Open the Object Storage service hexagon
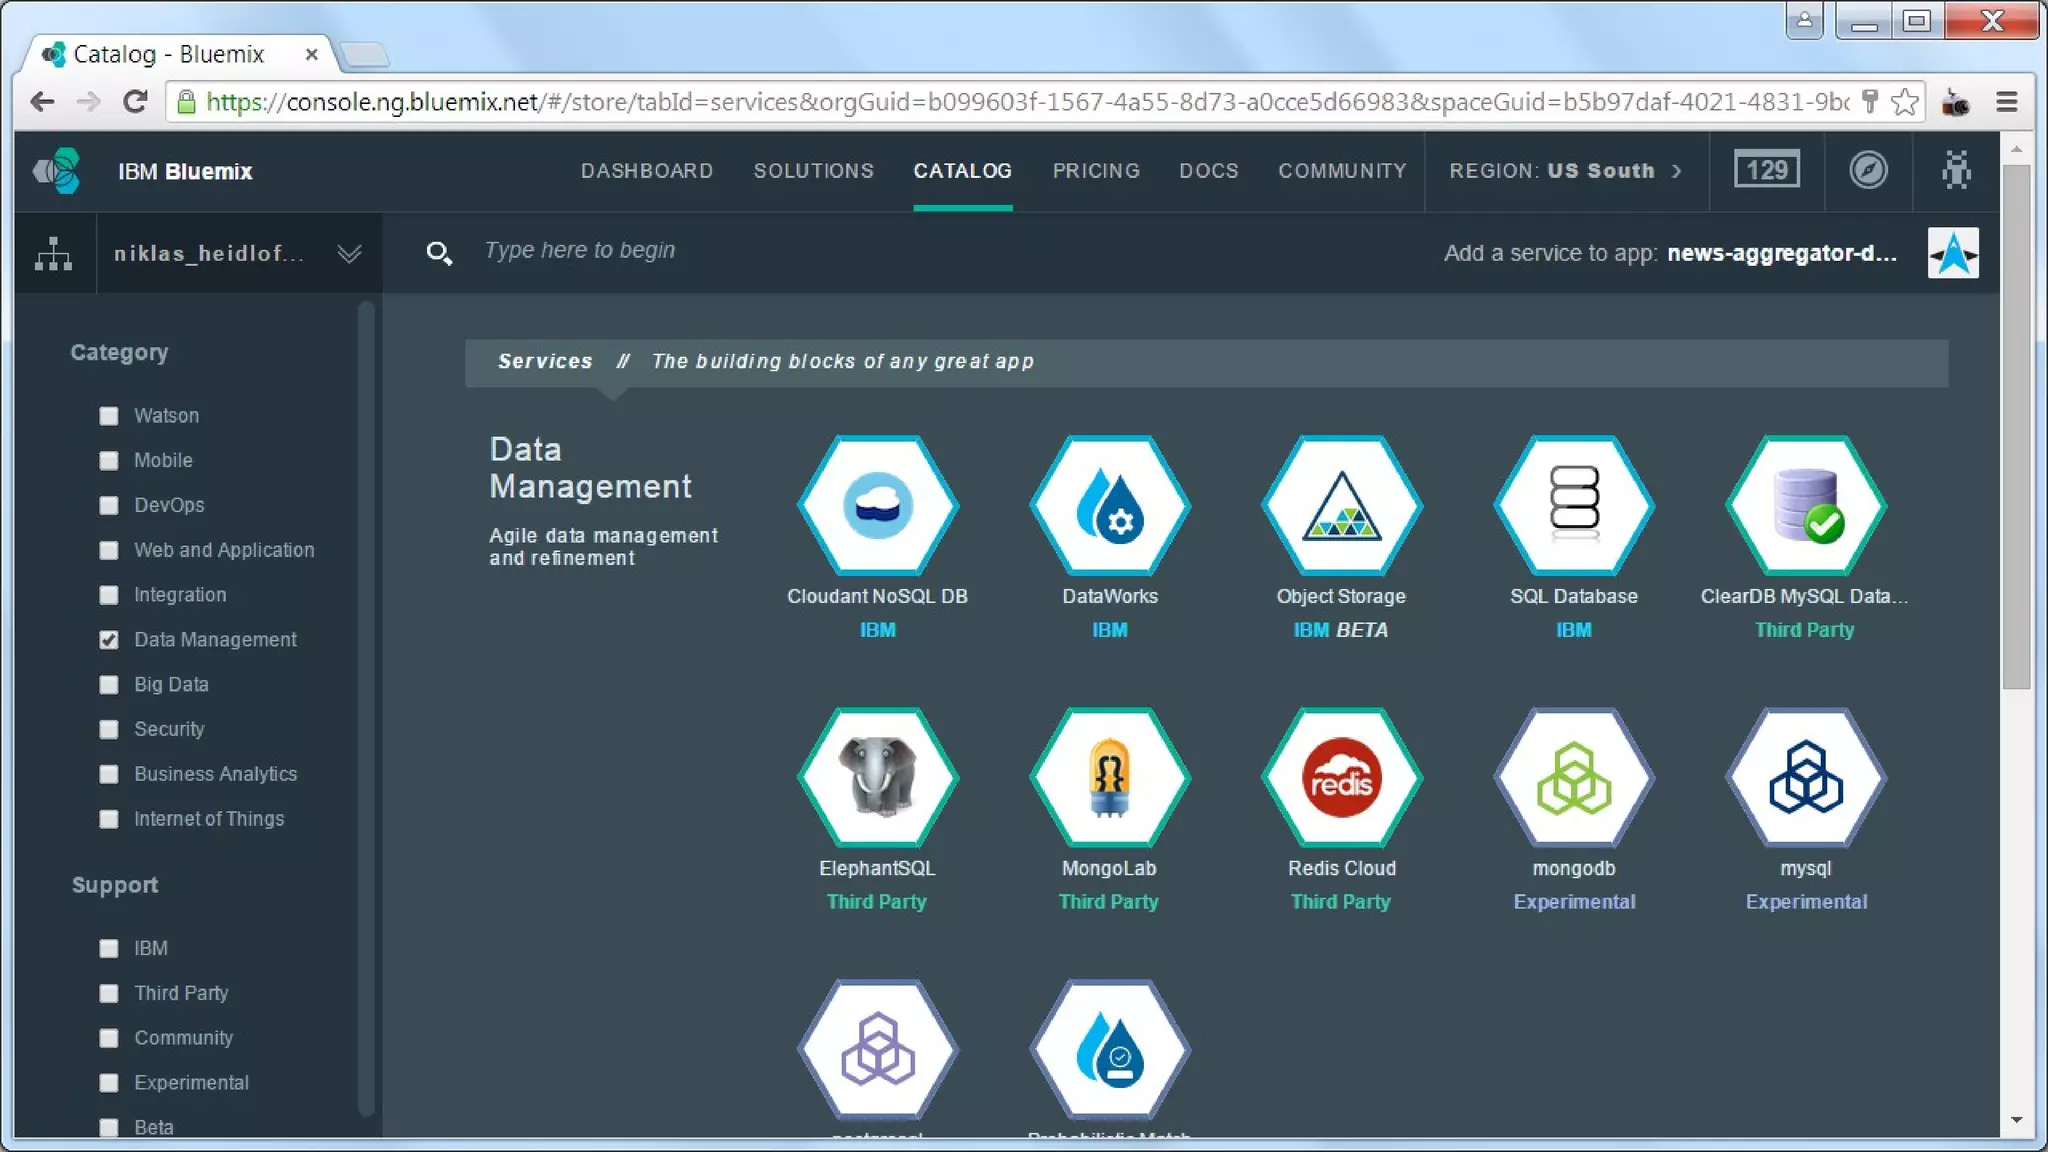2048x1152 pixels. coord(1341,505)
